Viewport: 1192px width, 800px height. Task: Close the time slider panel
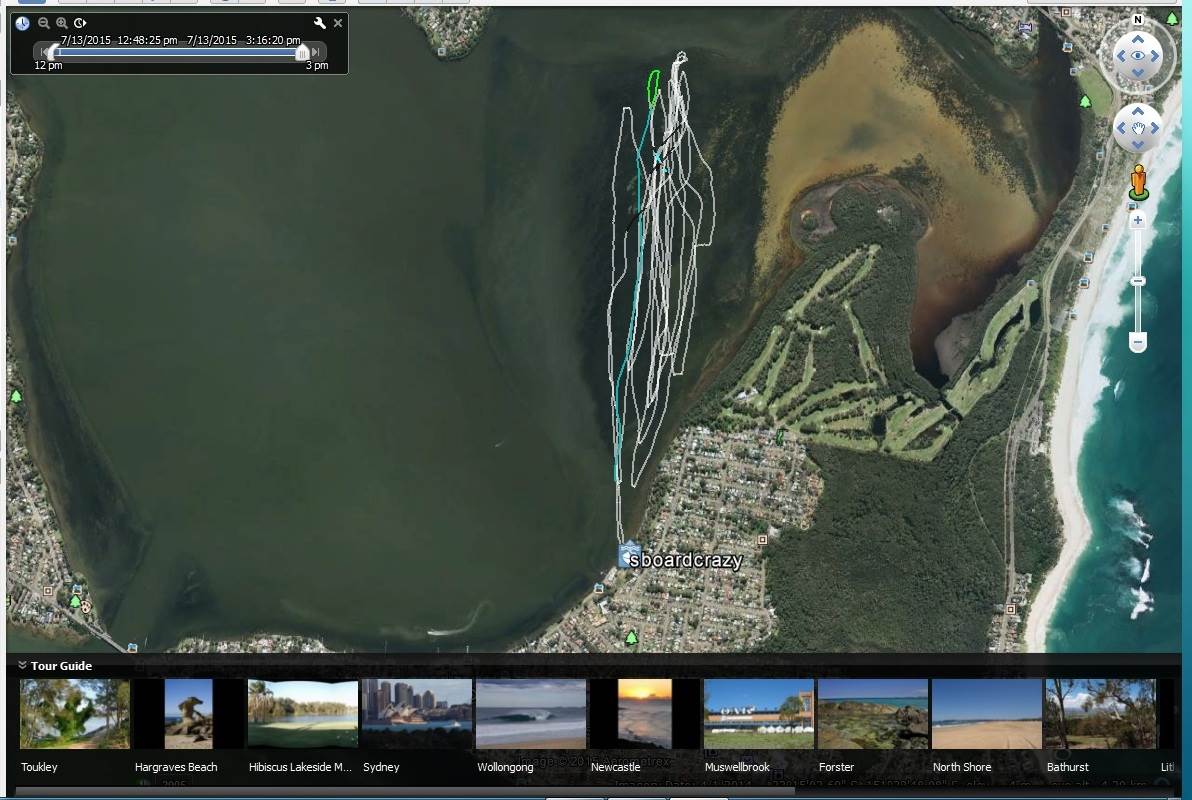pyautogui.click(x=338, y=23)
